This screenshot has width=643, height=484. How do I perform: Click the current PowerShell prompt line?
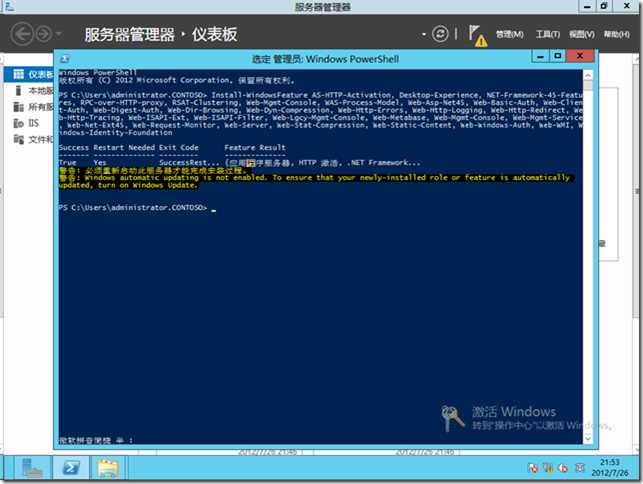point(137,208)
